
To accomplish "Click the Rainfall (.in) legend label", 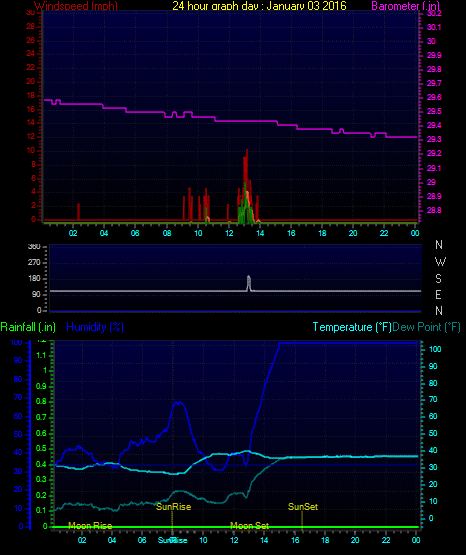I will point(28,327).
